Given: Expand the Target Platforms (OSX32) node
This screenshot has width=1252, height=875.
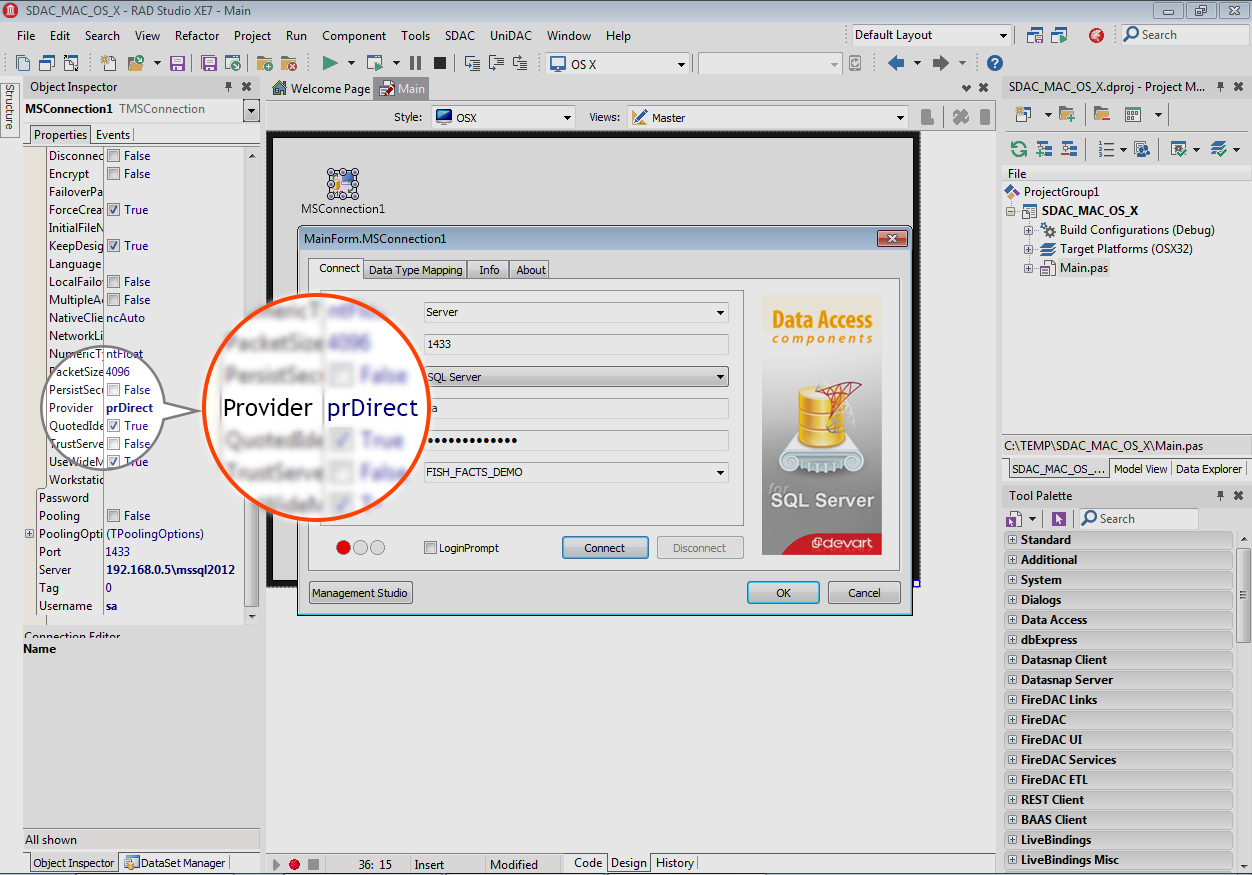Looking at the screenshot, I should 1028,249.
